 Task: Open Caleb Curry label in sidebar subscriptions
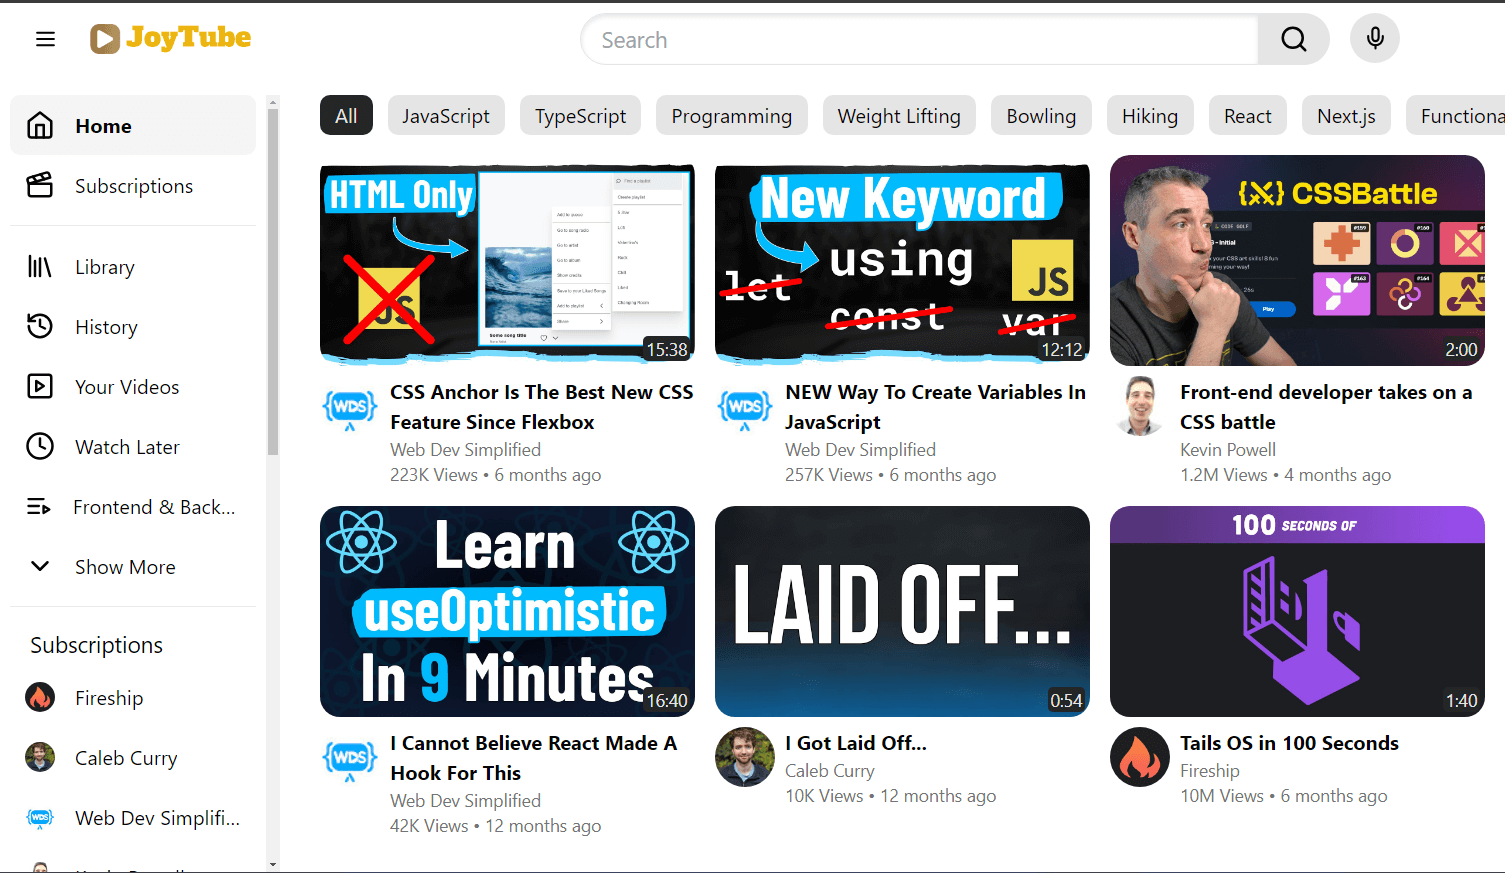click(126, 758)
